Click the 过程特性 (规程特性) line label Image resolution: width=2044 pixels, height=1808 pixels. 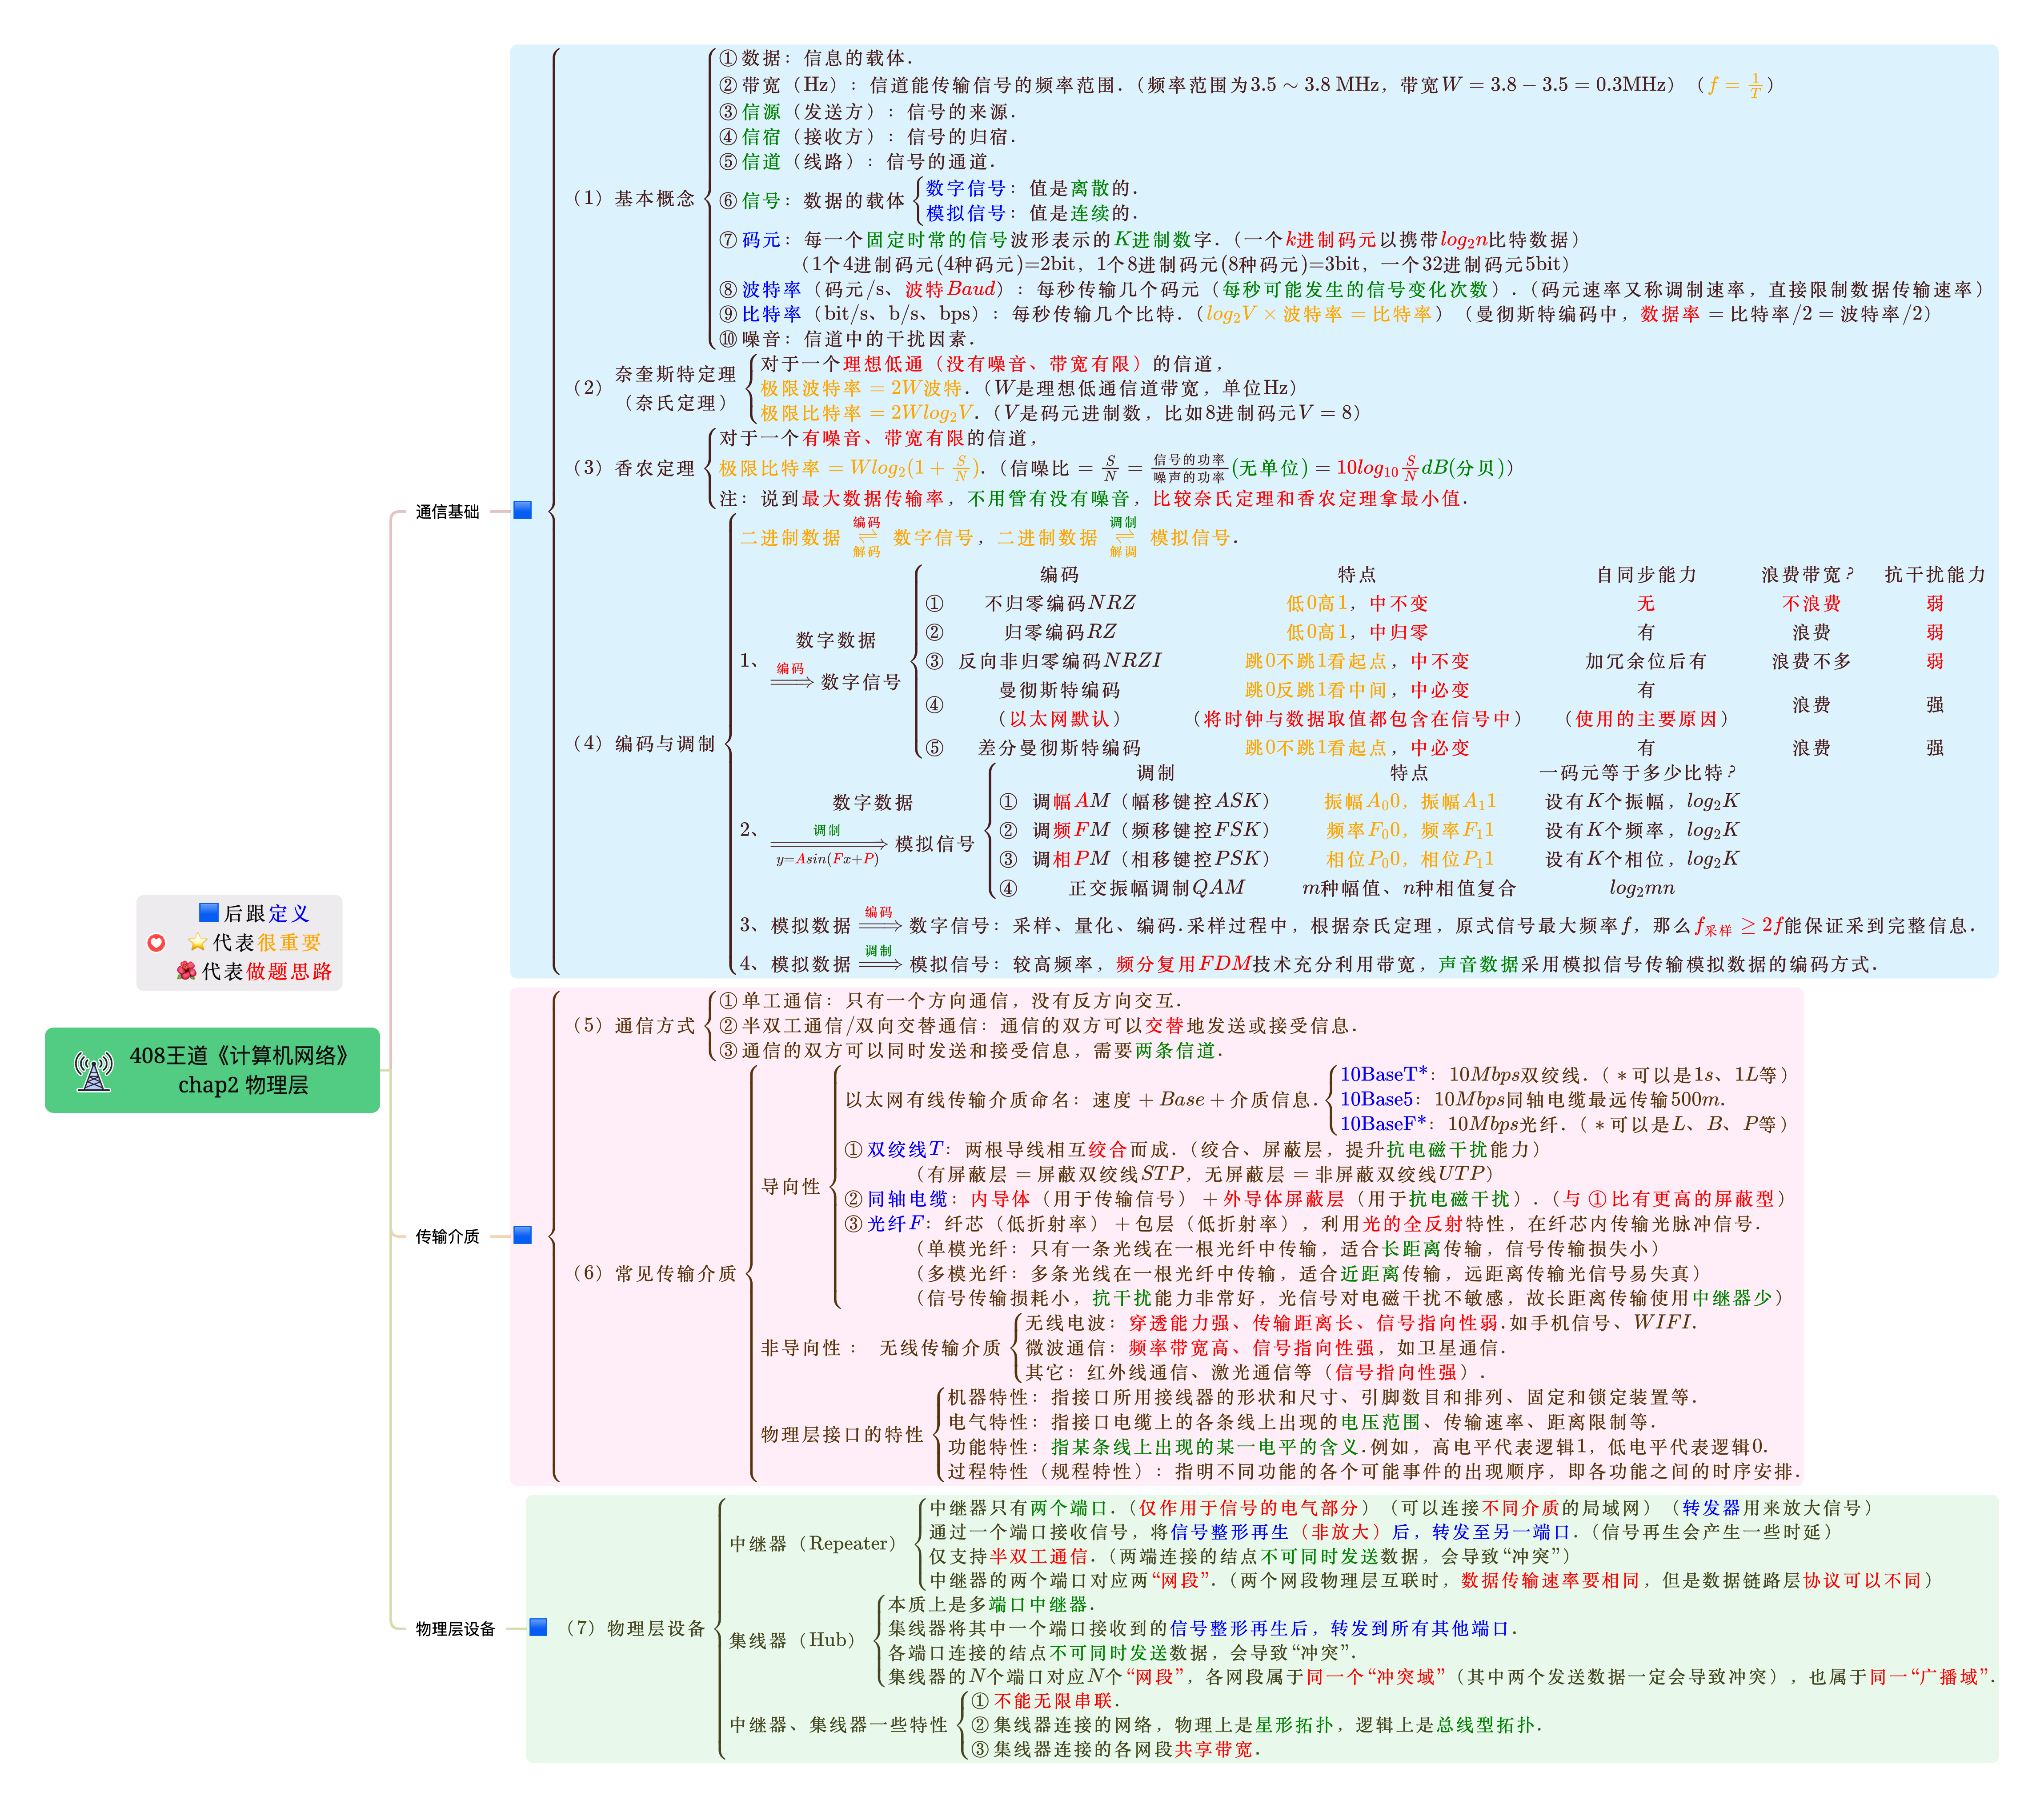(x=1046, y=1471)
